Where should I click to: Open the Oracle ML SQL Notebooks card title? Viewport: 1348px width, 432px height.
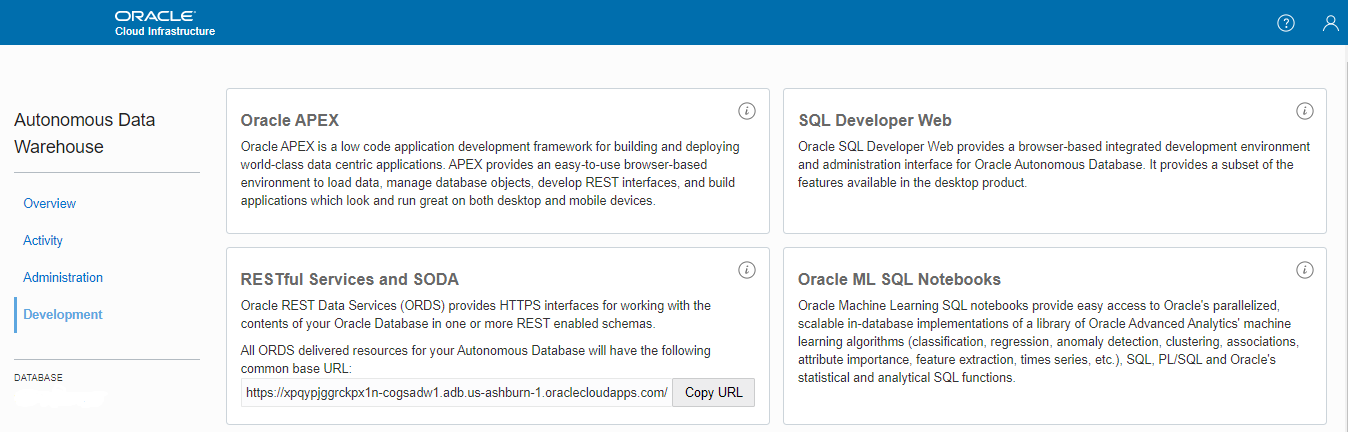pos(899,279)
